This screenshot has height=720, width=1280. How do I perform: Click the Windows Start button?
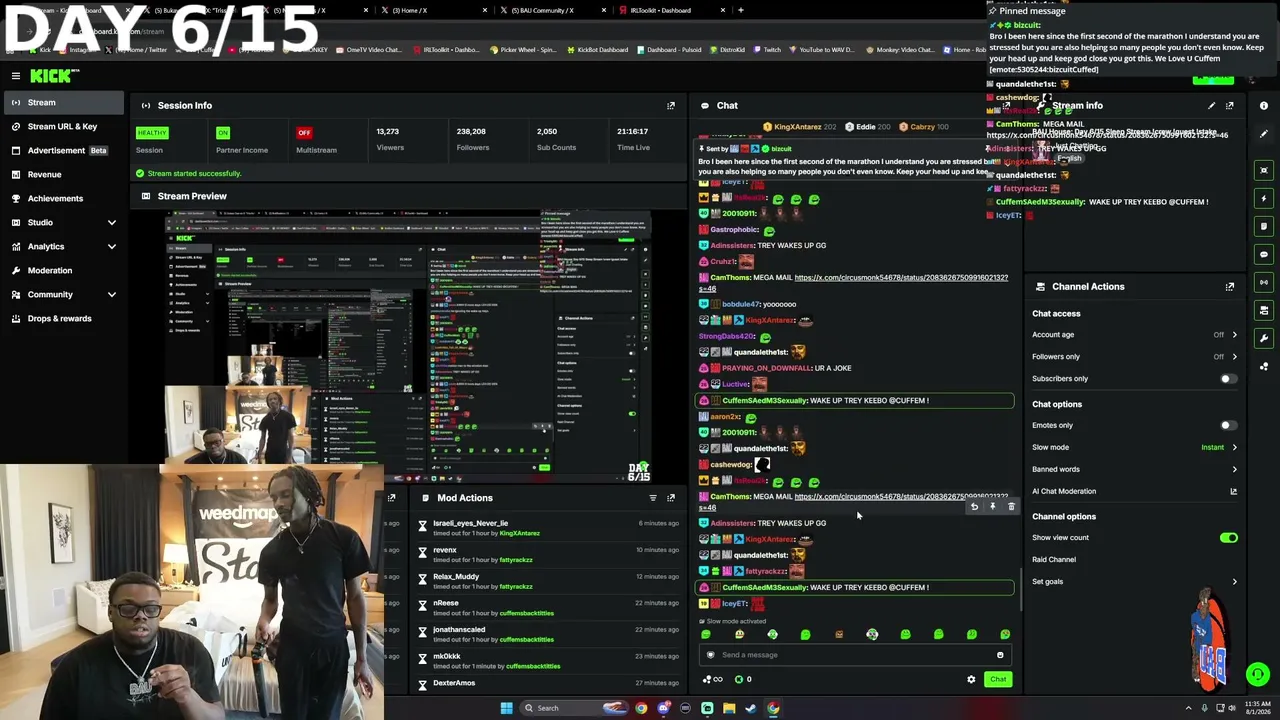pyautogui.click(x=507, y=708)
